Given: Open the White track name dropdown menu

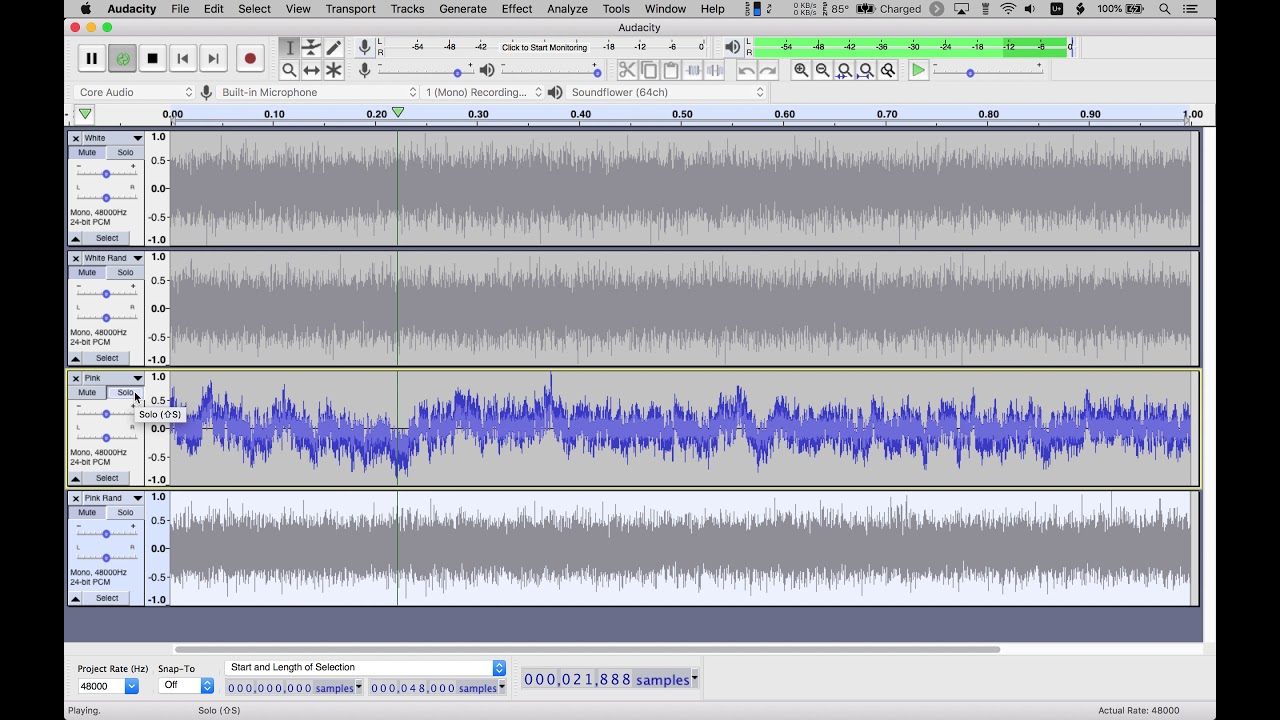Looking at the screenshot, I should click(113, 138).
